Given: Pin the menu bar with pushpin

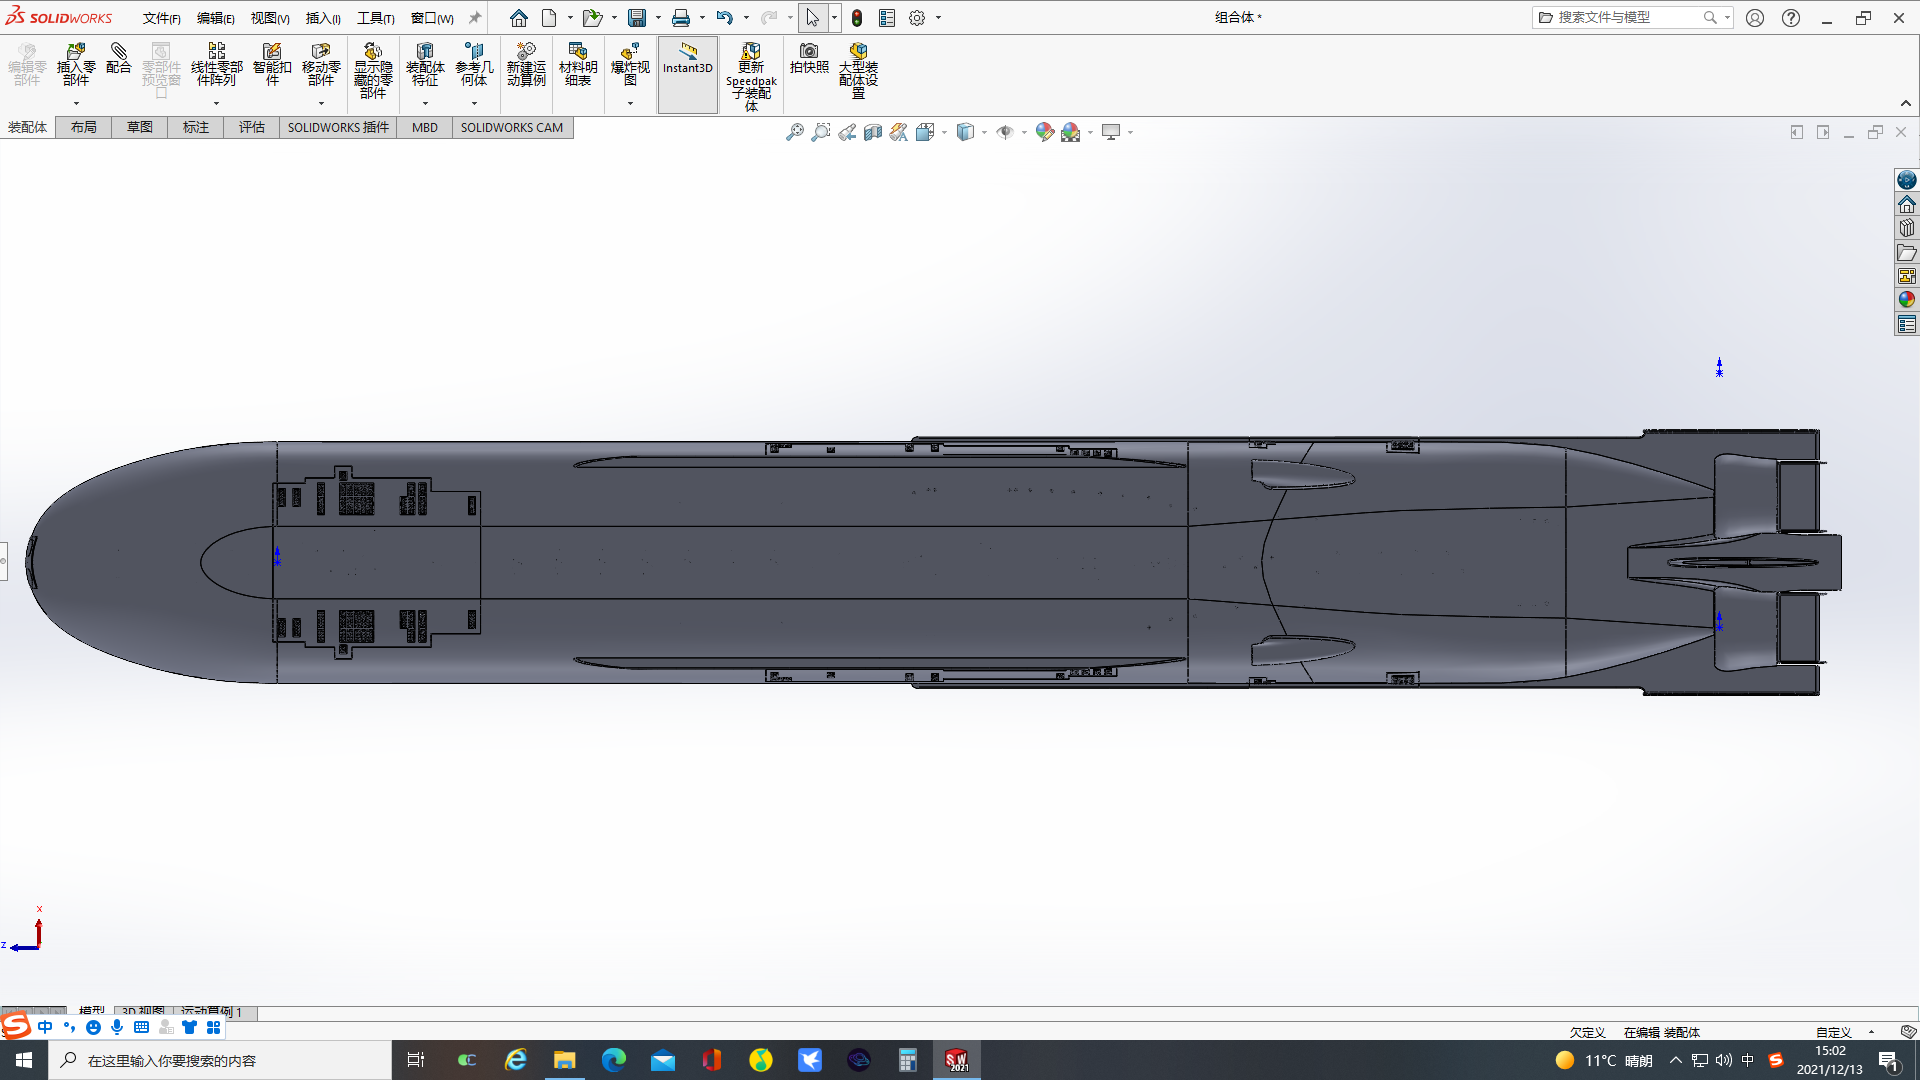Looking at the screenshot, I should (475, 18).
